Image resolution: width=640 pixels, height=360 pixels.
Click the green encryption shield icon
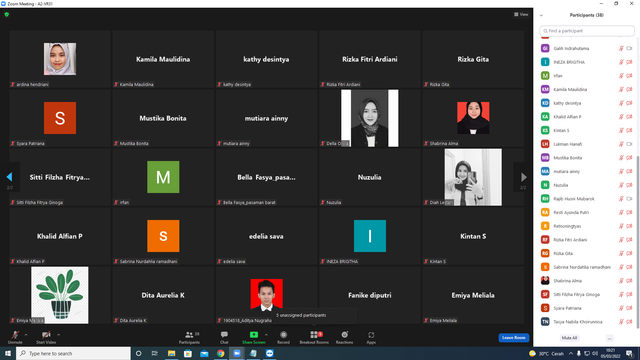pyautogui.click(x=7, y=14)
